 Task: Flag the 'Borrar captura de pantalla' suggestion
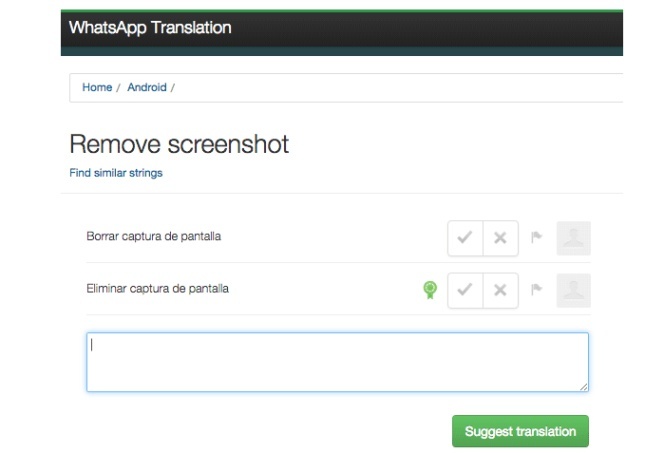tap(536, 238)
